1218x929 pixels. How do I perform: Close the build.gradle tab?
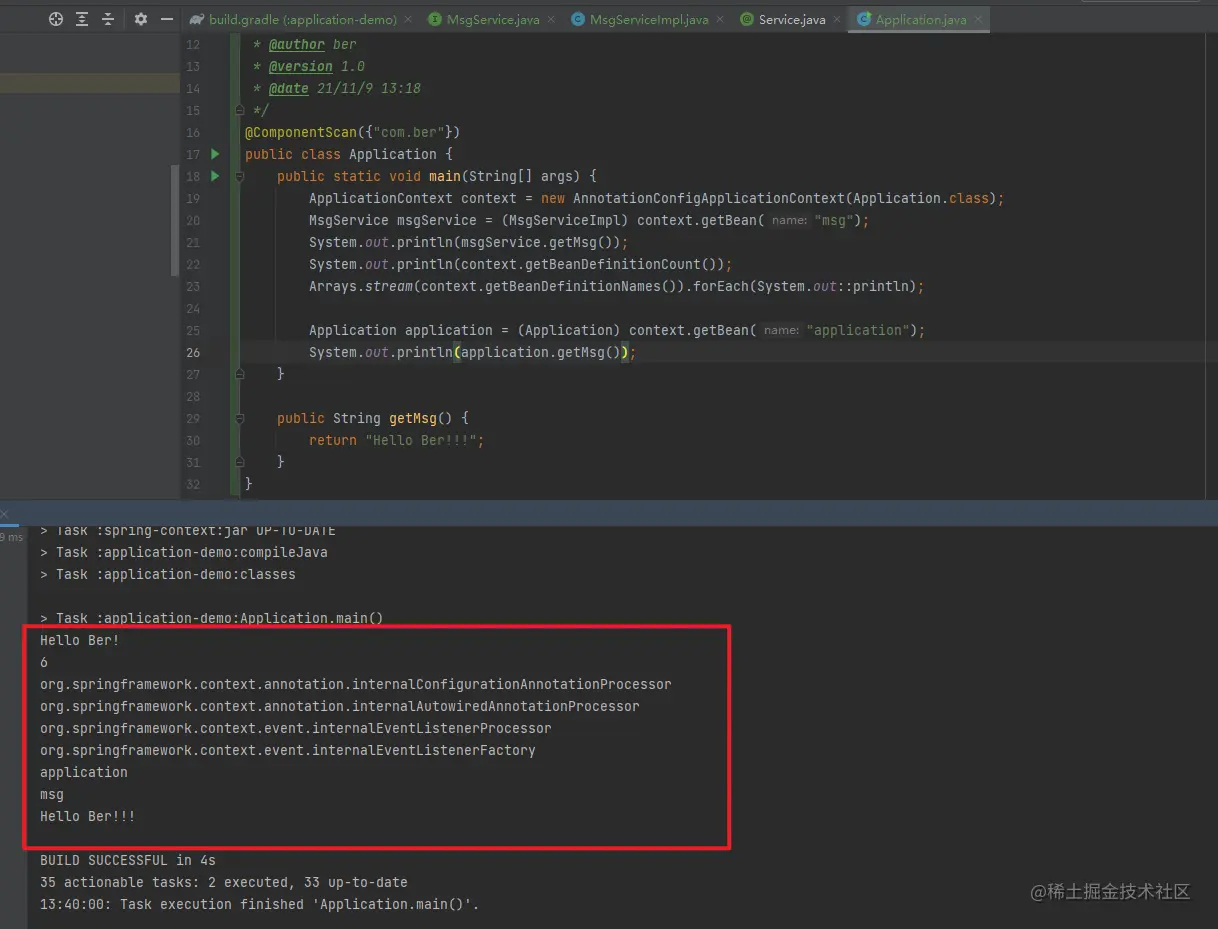click(409, 19)
